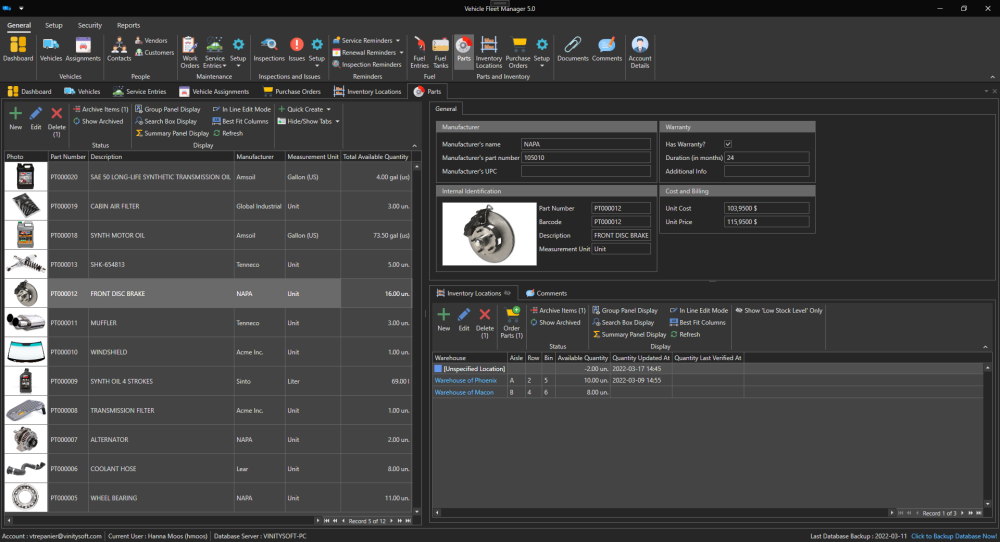This screenshot has height=542, width=1000.
Task: Click the Warehouse of Macon link
Action: tap(464, 393)
